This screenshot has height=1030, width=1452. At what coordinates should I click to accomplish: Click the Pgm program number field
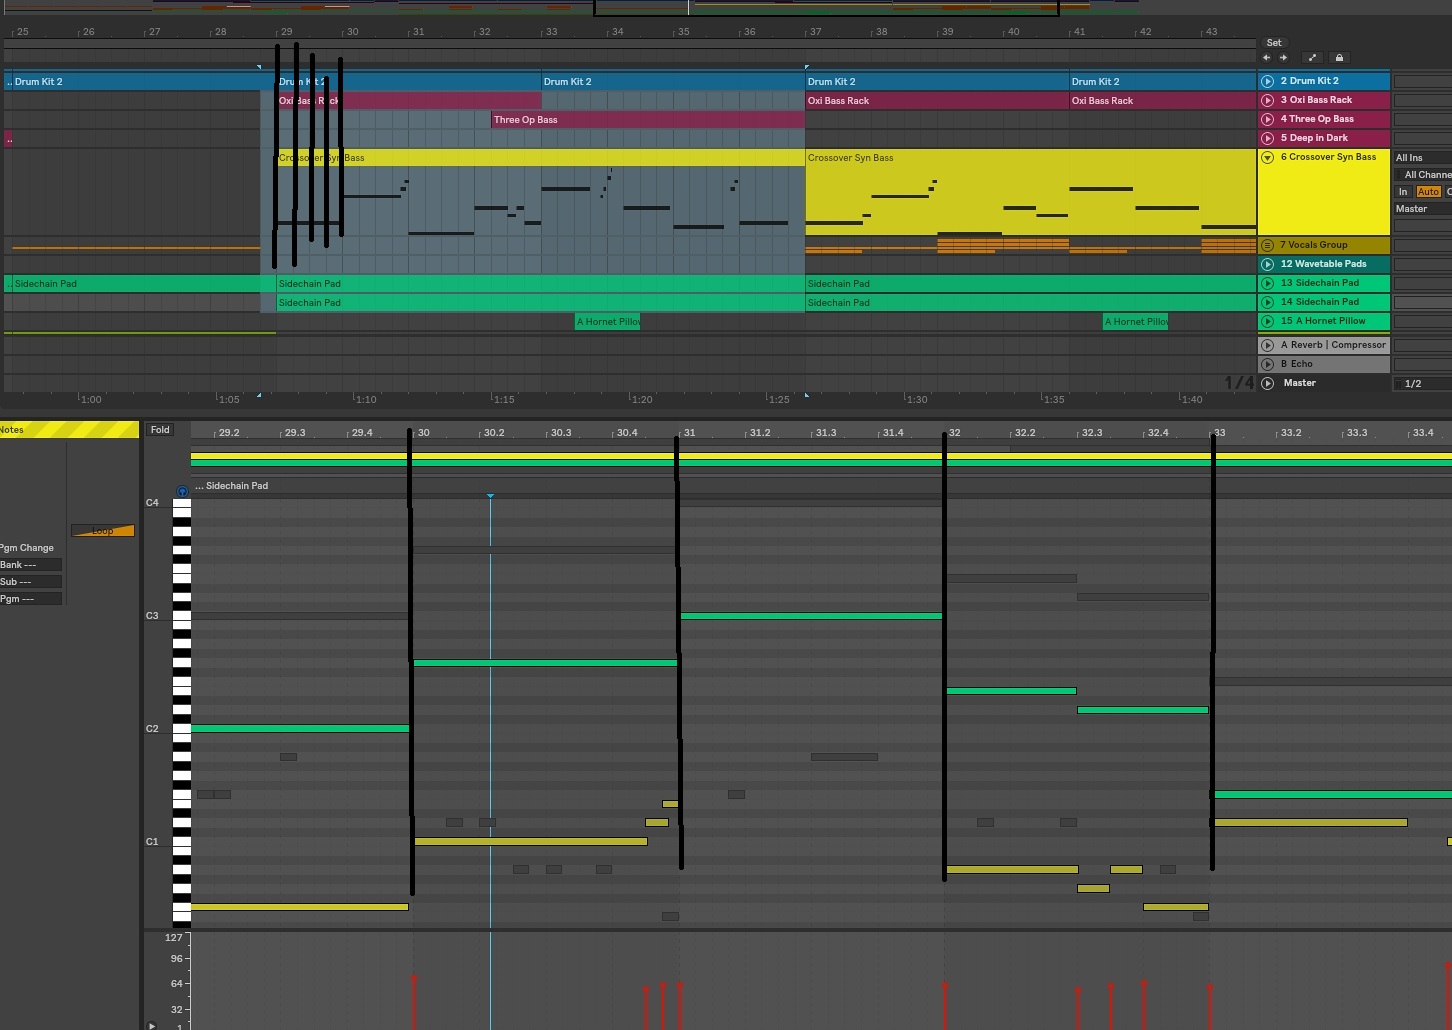pyautogui.click(x=31, y=599)
